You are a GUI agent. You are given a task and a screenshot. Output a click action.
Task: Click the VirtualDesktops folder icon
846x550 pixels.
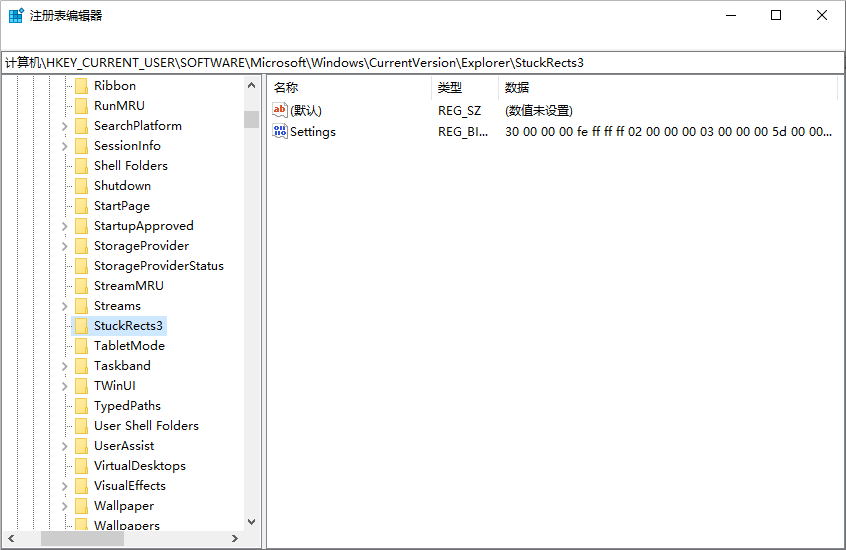coord(82,466)
